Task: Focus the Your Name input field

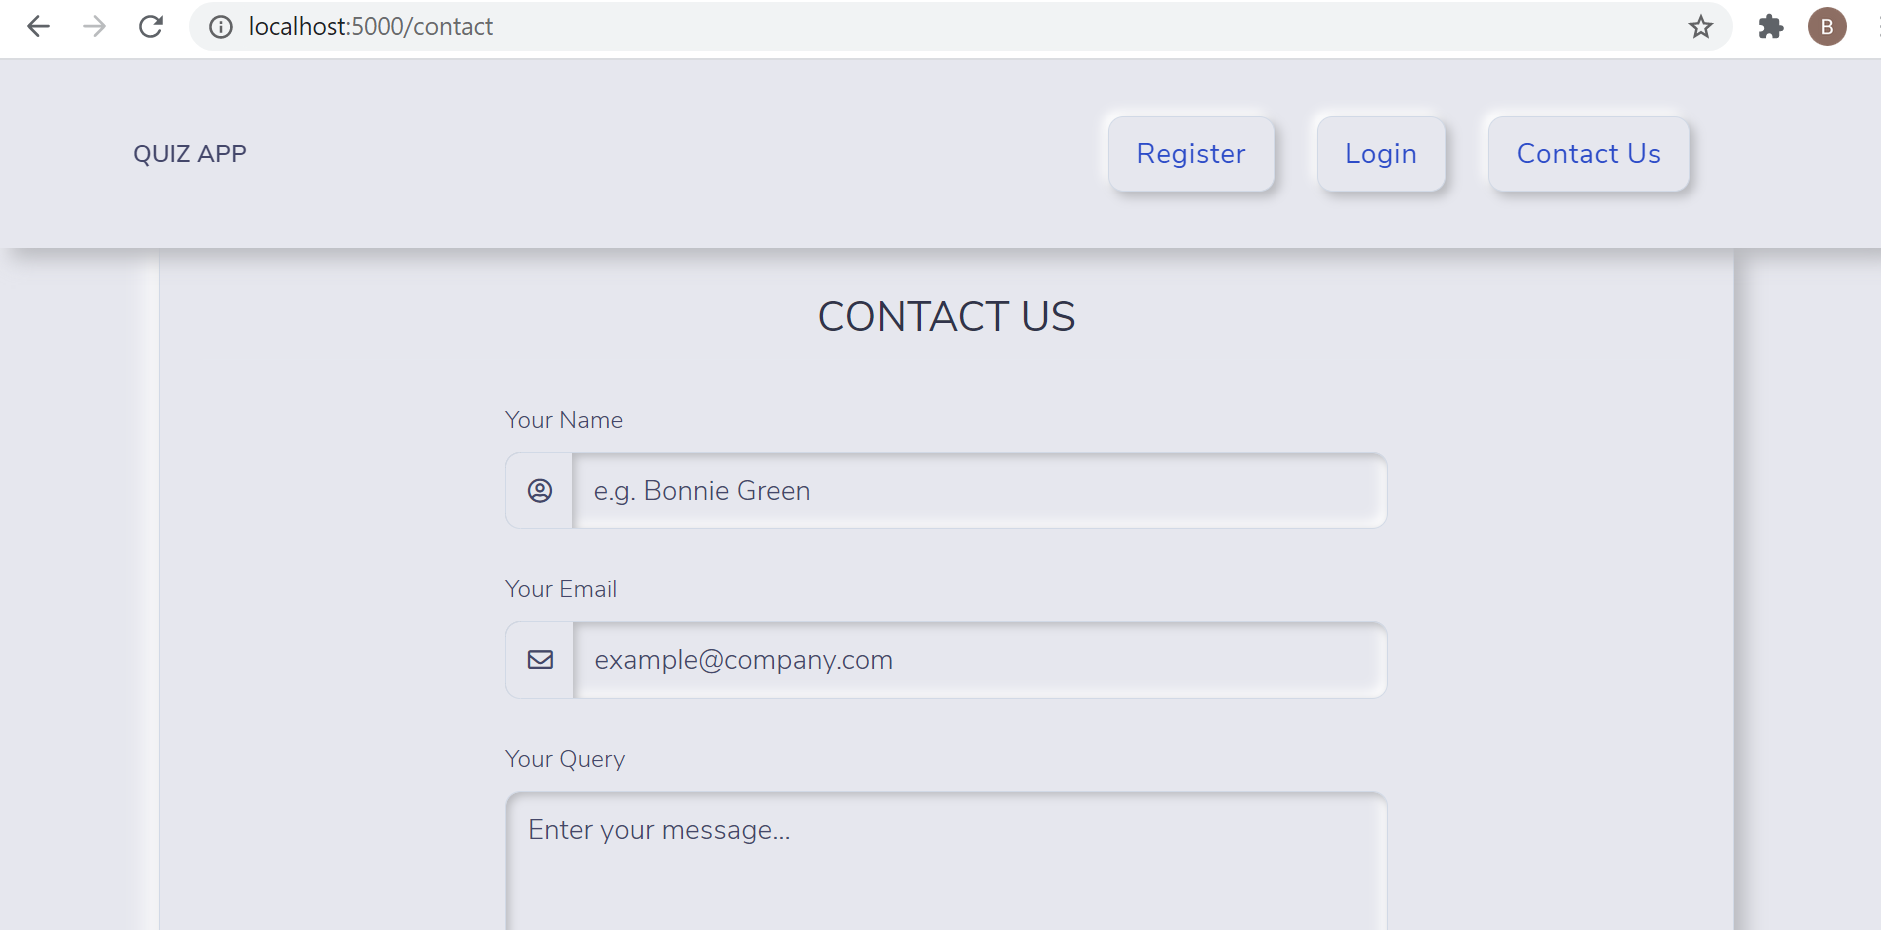Action: (979, 491)
